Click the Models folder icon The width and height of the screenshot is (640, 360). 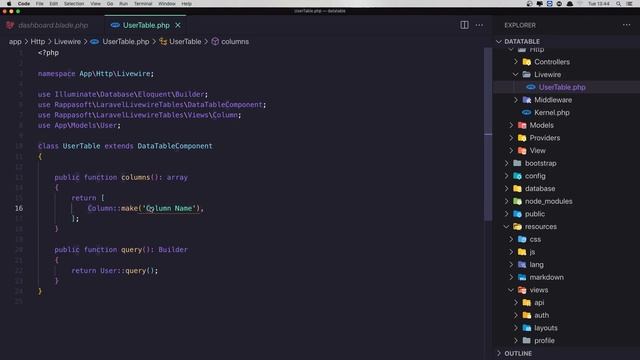(x=522, y=125)
